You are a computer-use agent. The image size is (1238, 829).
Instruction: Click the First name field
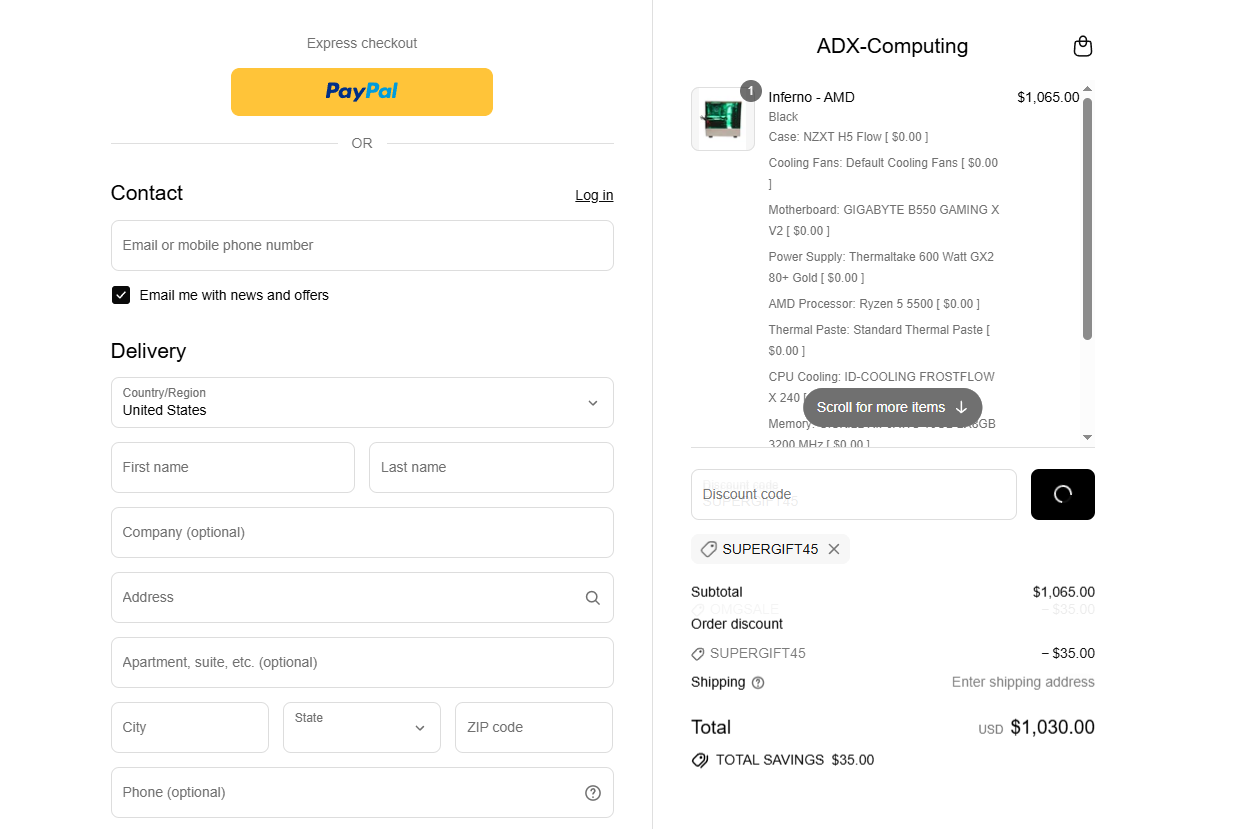(x=233, y=467)
